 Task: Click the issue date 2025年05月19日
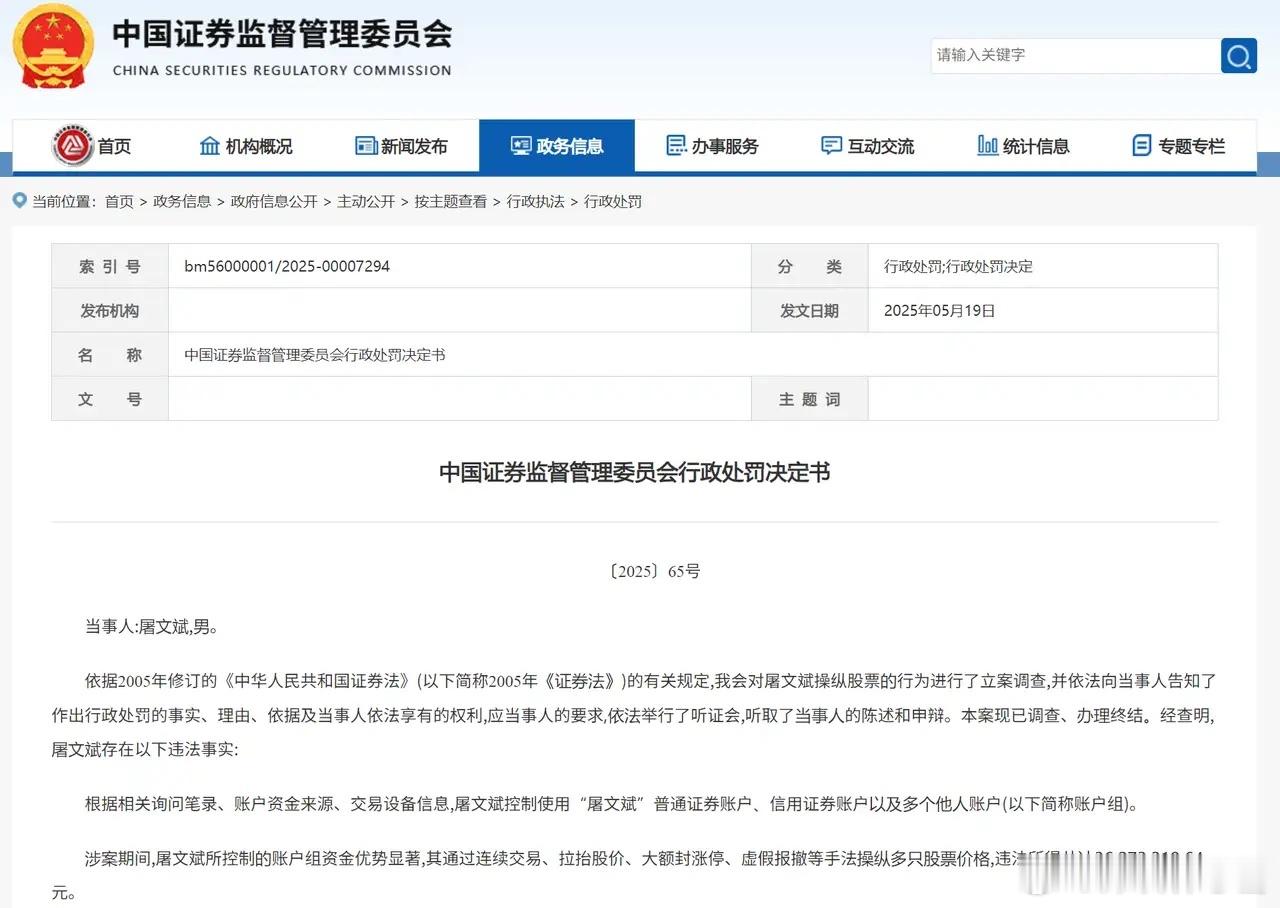click(940, 310)
